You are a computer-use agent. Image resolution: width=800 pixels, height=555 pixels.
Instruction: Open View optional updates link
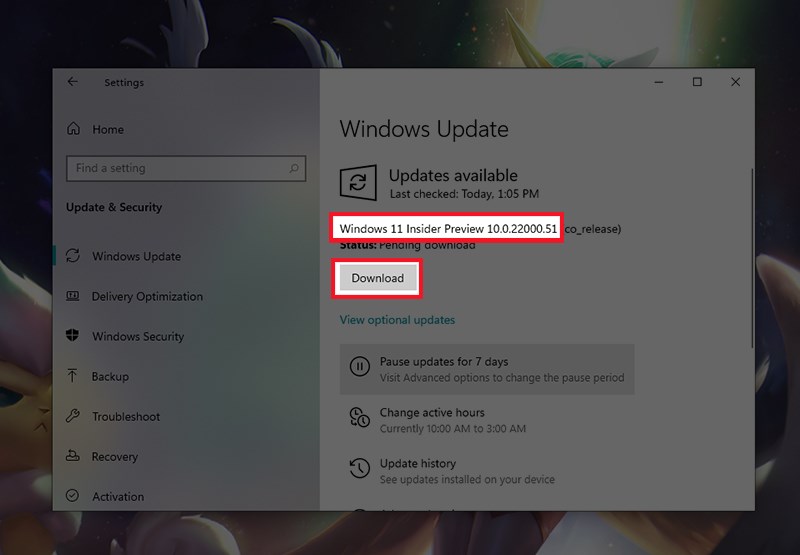point(397,320)
